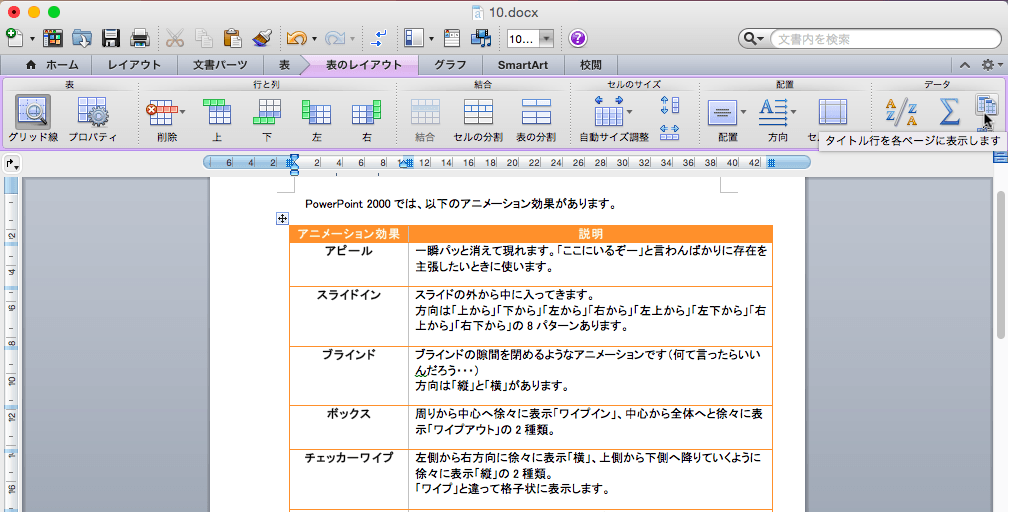
Task: Collapse the ribbon with the chevron arrow
Action: 965,65
